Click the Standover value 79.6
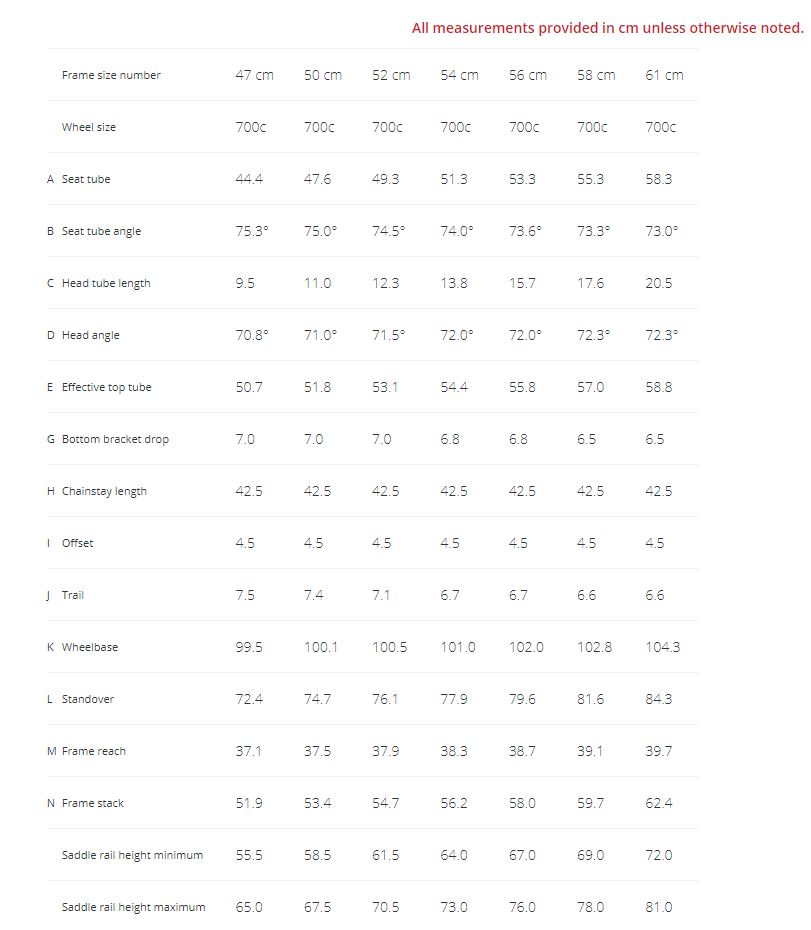 click(522, 699)
